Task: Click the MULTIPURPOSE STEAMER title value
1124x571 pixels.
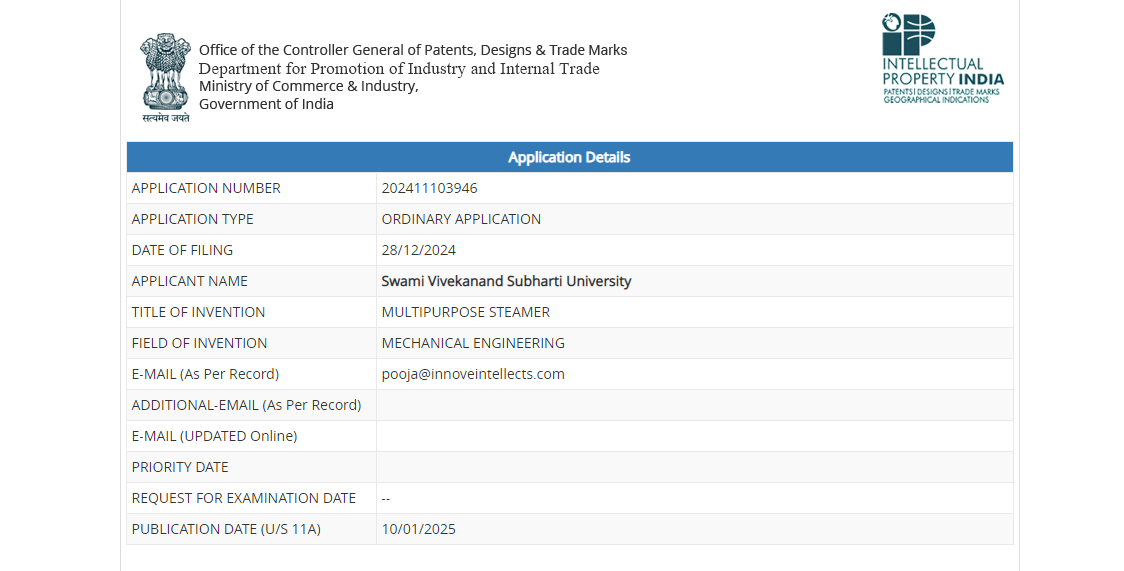Action: pos(465,312)
